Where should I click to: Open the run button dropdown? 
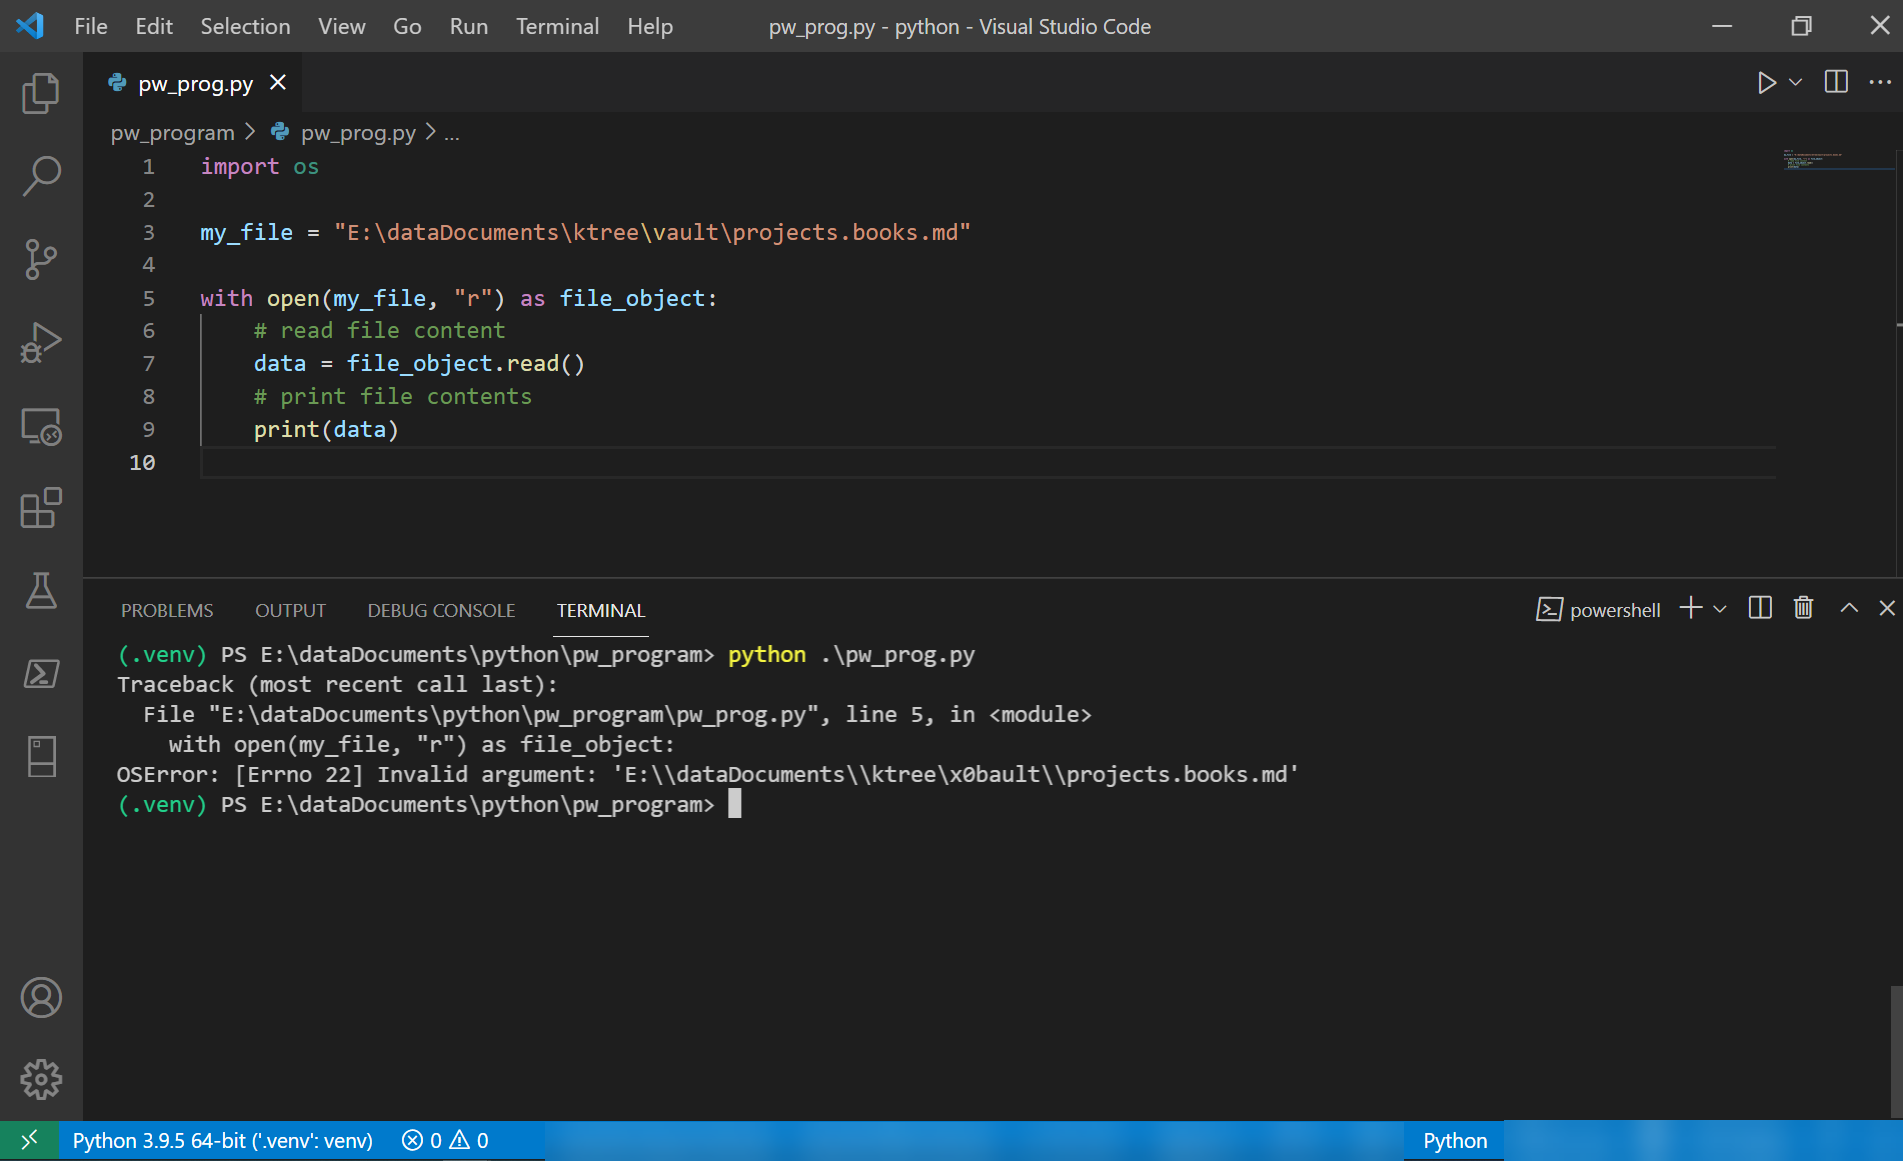coord(1793,83)
